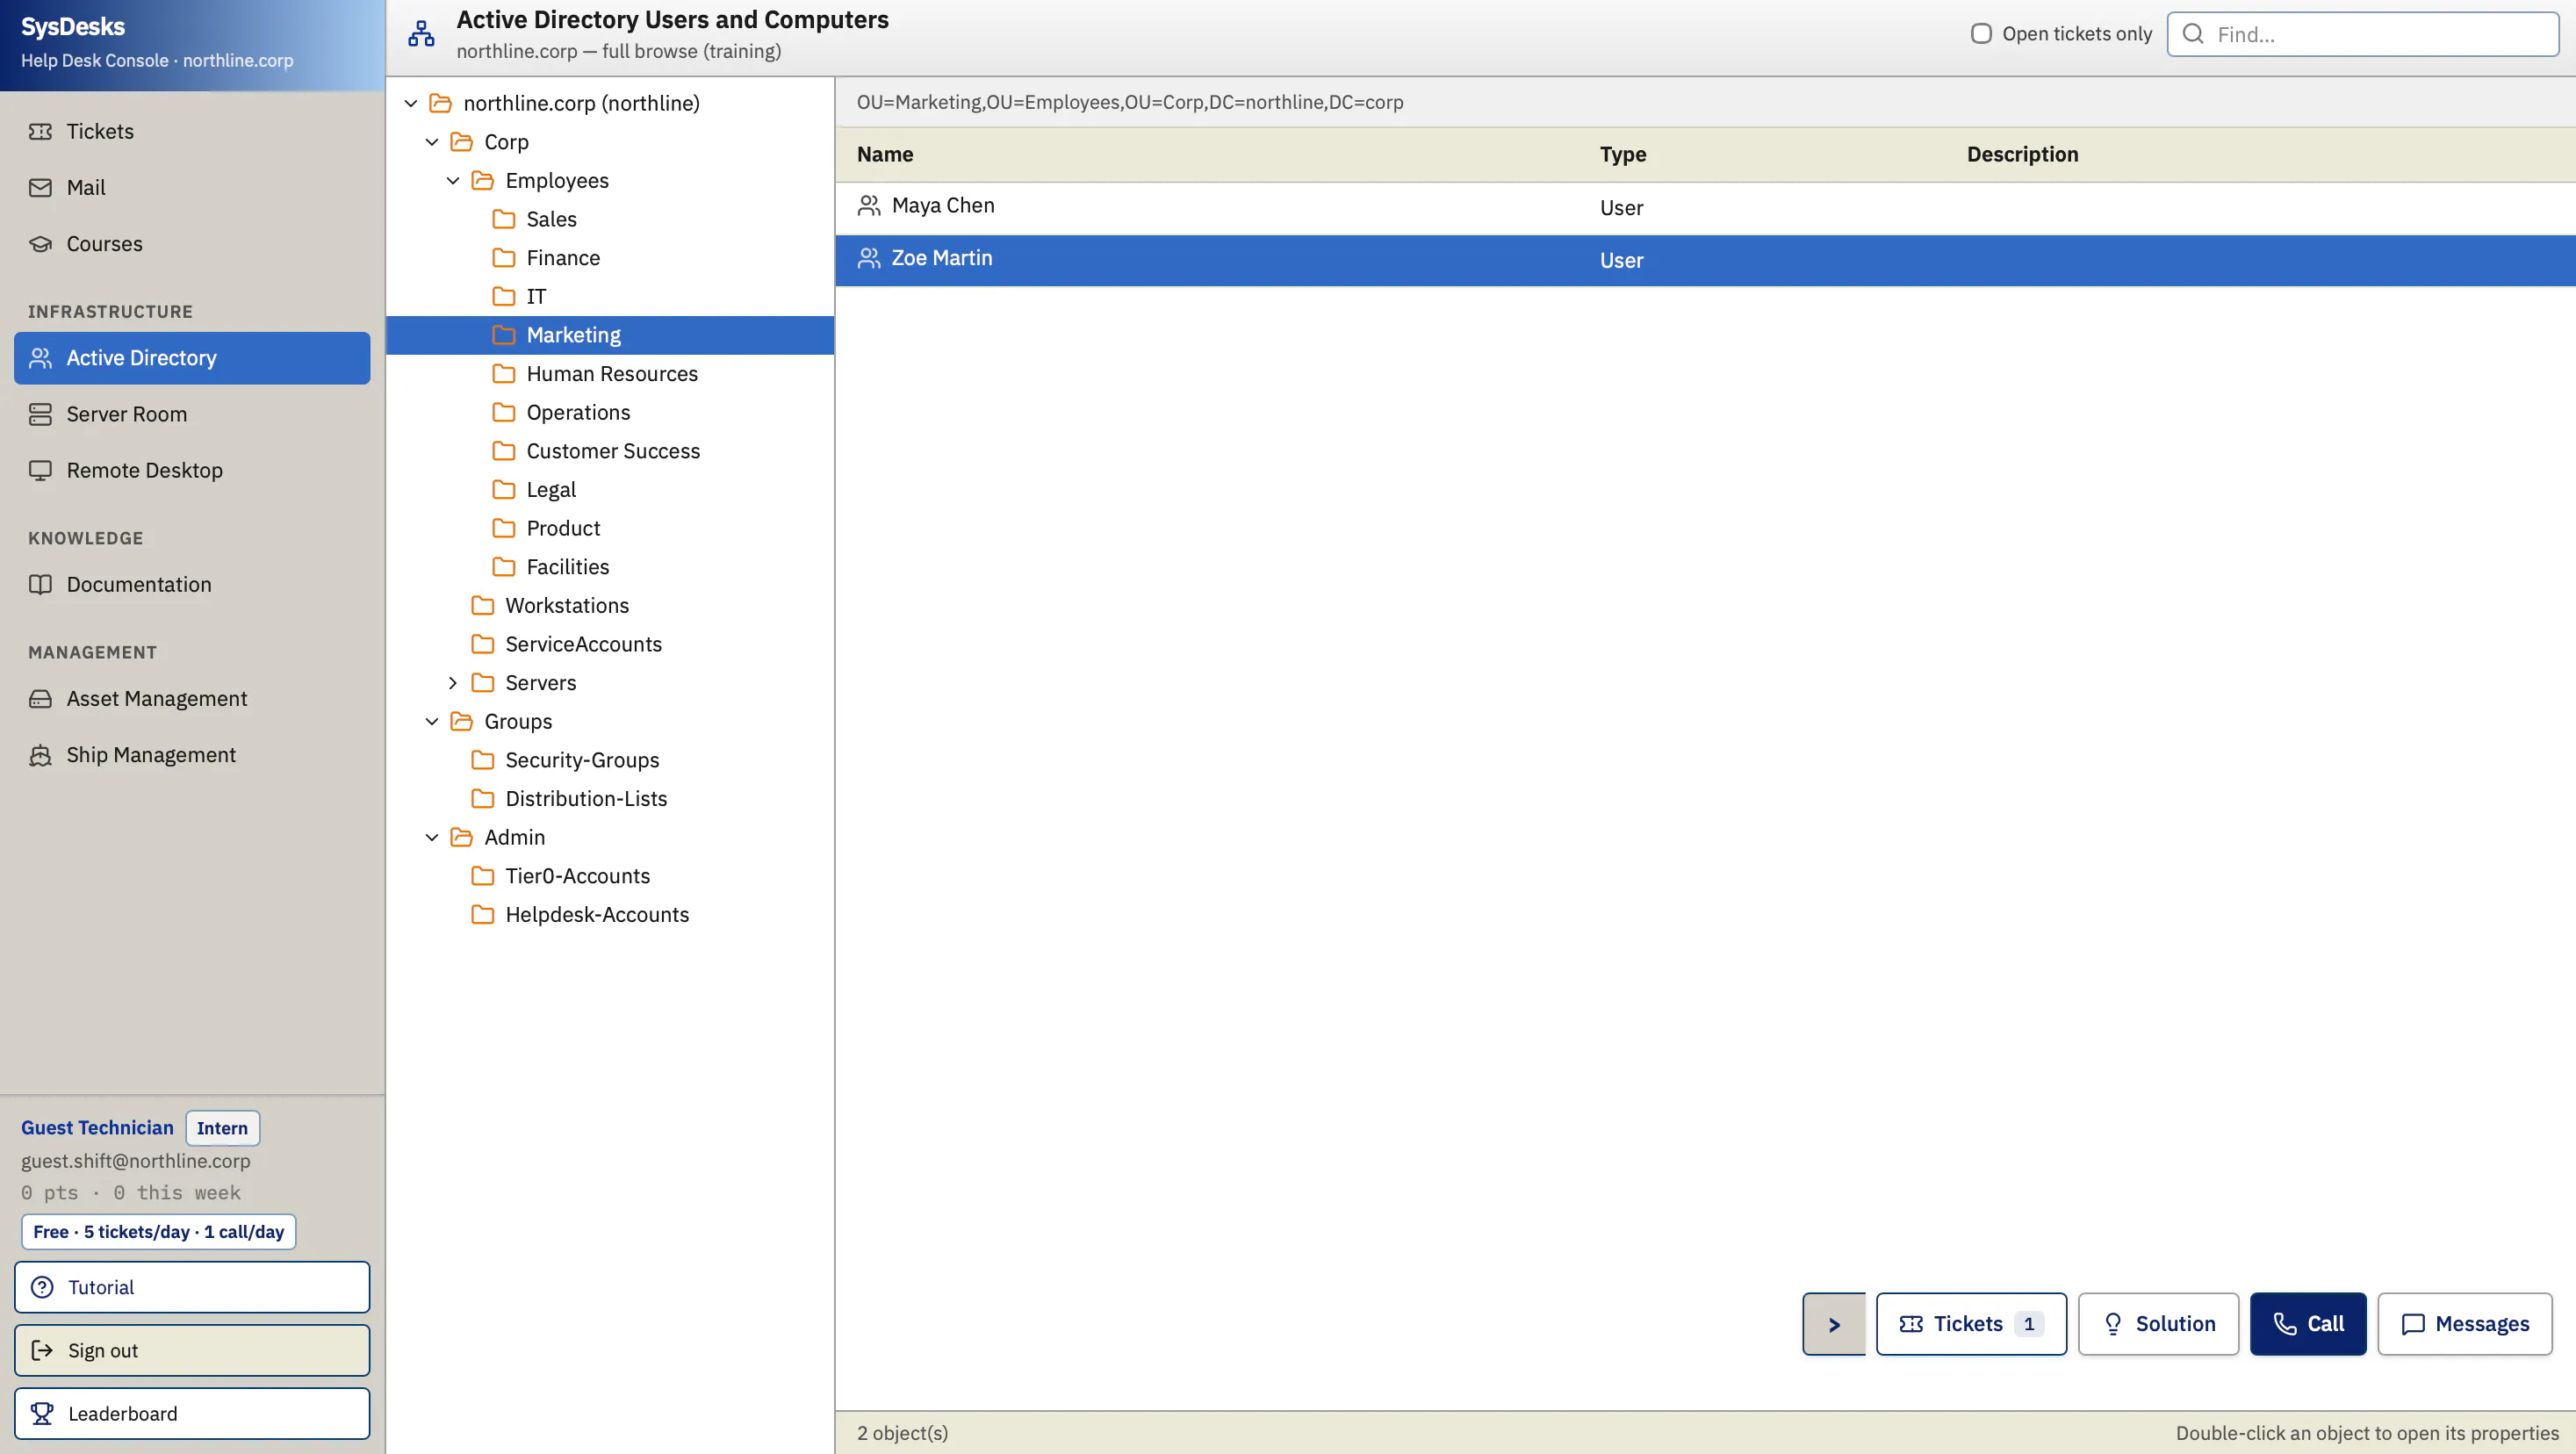Sort by the Name column header

coord(885,154)
